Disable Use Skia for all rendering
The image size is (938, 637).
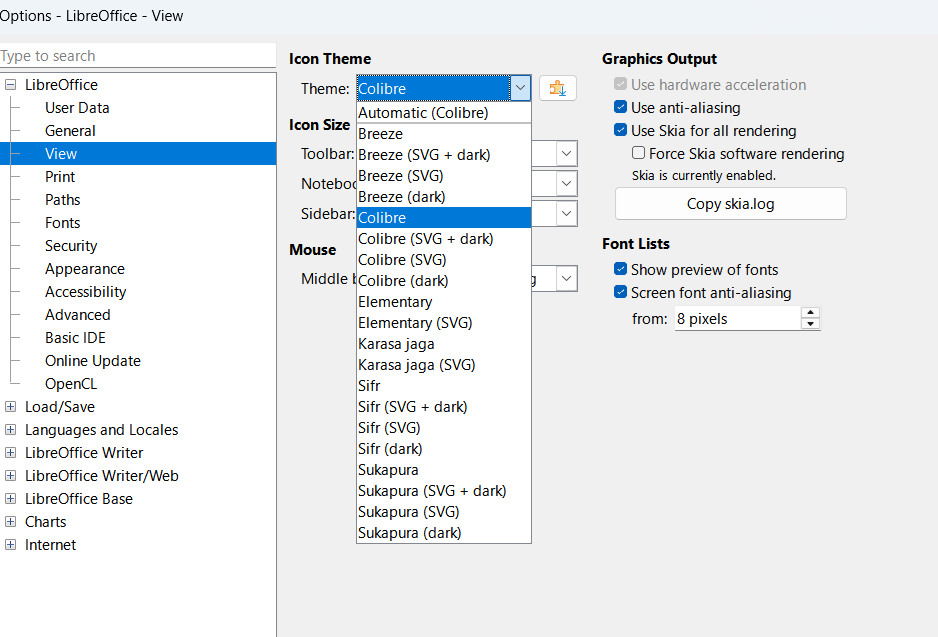tap(620, 130)
